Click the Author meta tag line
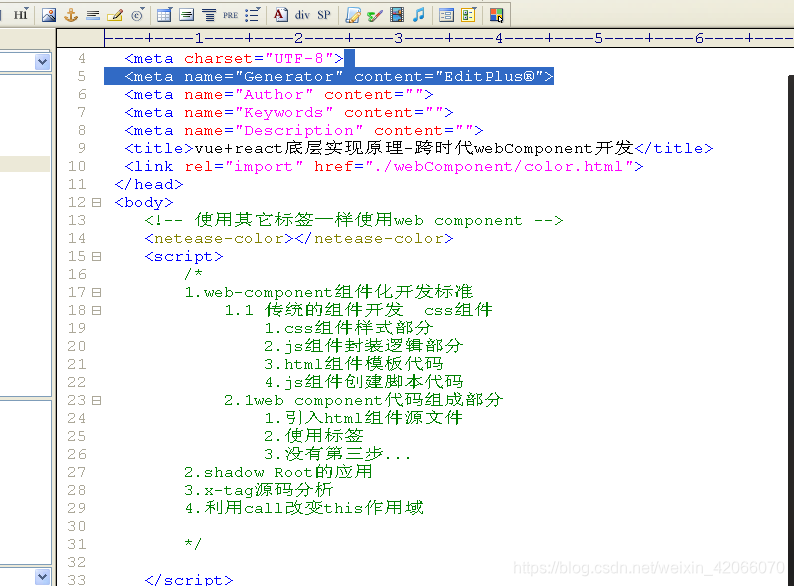 tap(279, 95)
